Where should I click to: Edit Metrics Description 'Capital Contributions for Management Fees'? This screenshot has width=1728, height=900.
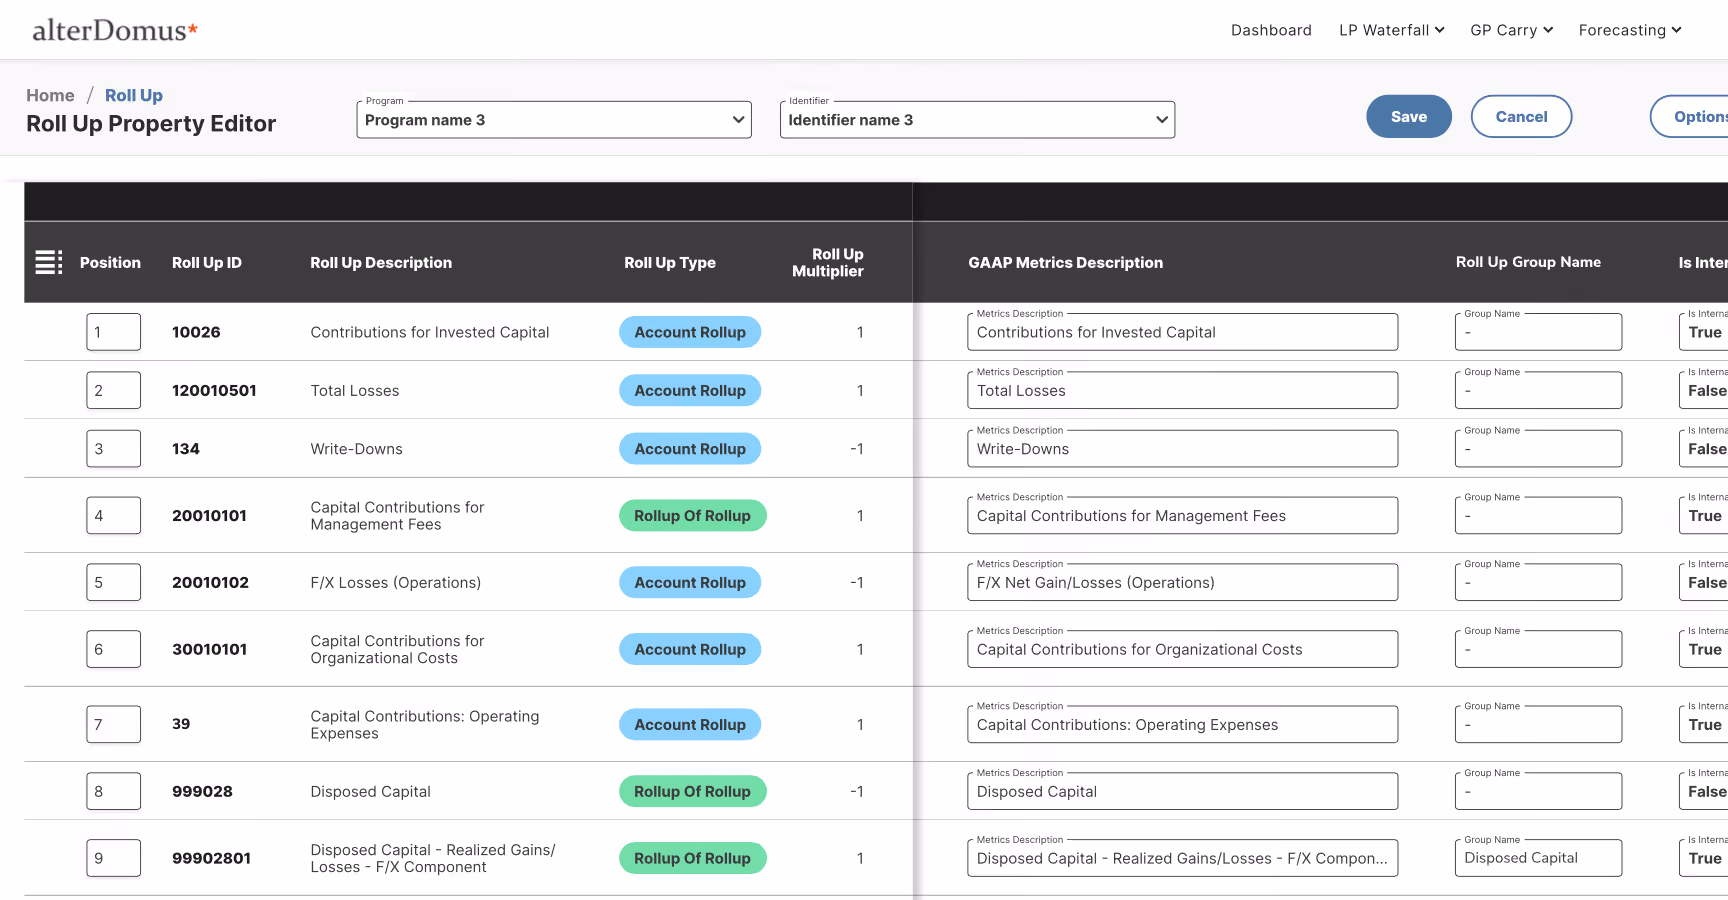[1182, 516]
